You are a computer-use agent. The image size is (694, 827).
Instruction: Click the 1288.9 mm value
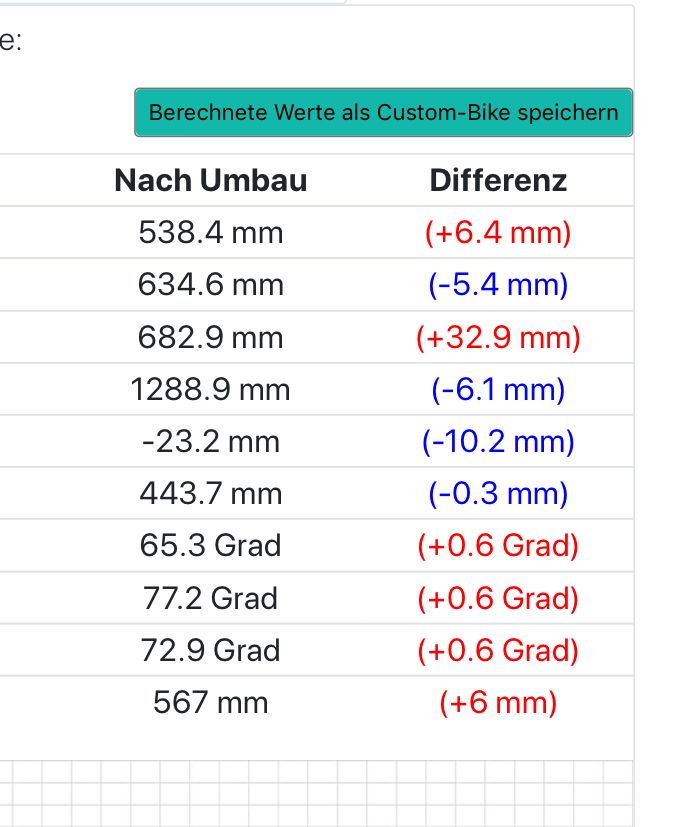tap(211, 389)
